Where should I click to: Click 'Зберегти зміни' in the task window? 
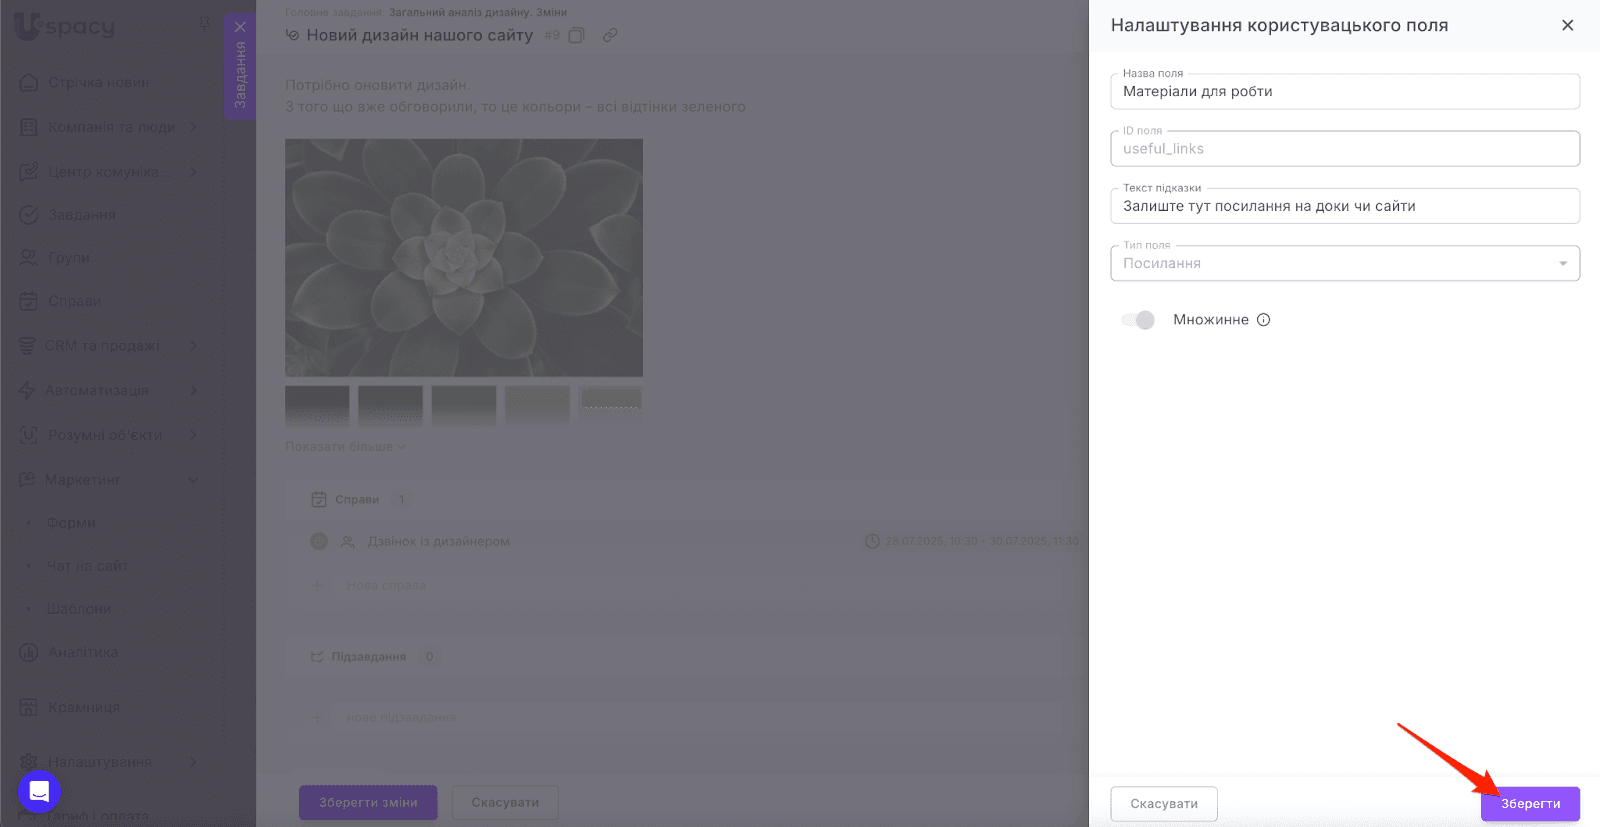click(x=368, y=803)
